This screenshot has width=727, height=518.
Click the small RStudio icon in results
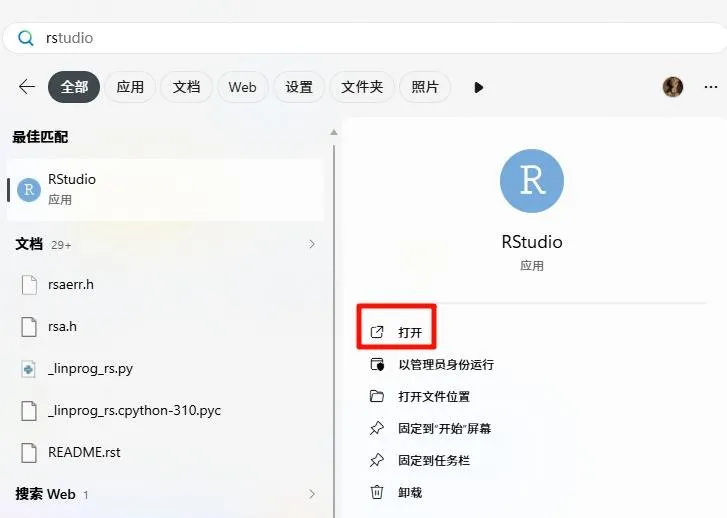point(29,190)
